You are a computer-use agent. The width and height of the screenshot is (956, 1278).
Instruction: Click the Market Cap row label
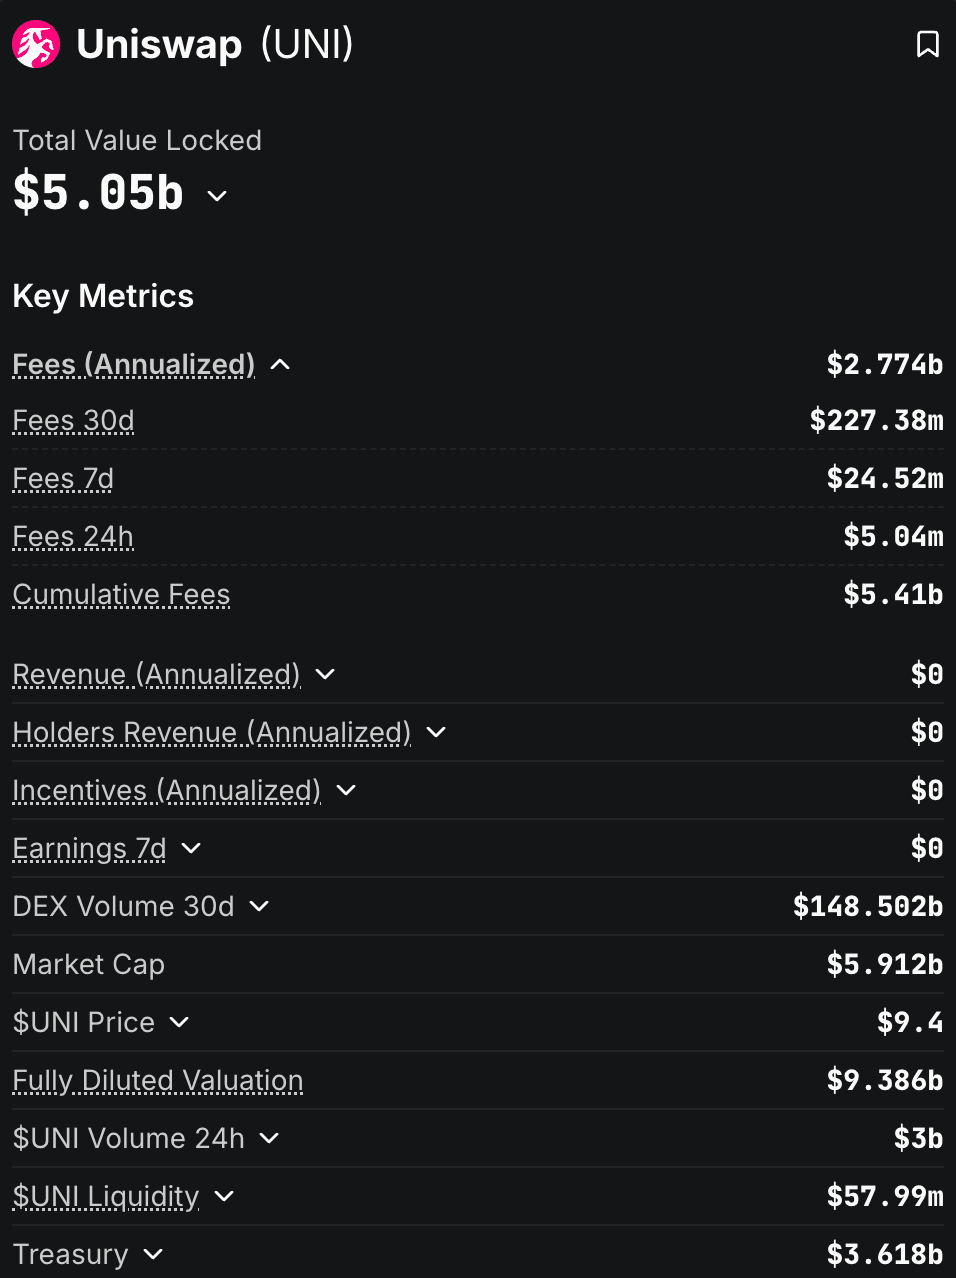pos(89,965)
